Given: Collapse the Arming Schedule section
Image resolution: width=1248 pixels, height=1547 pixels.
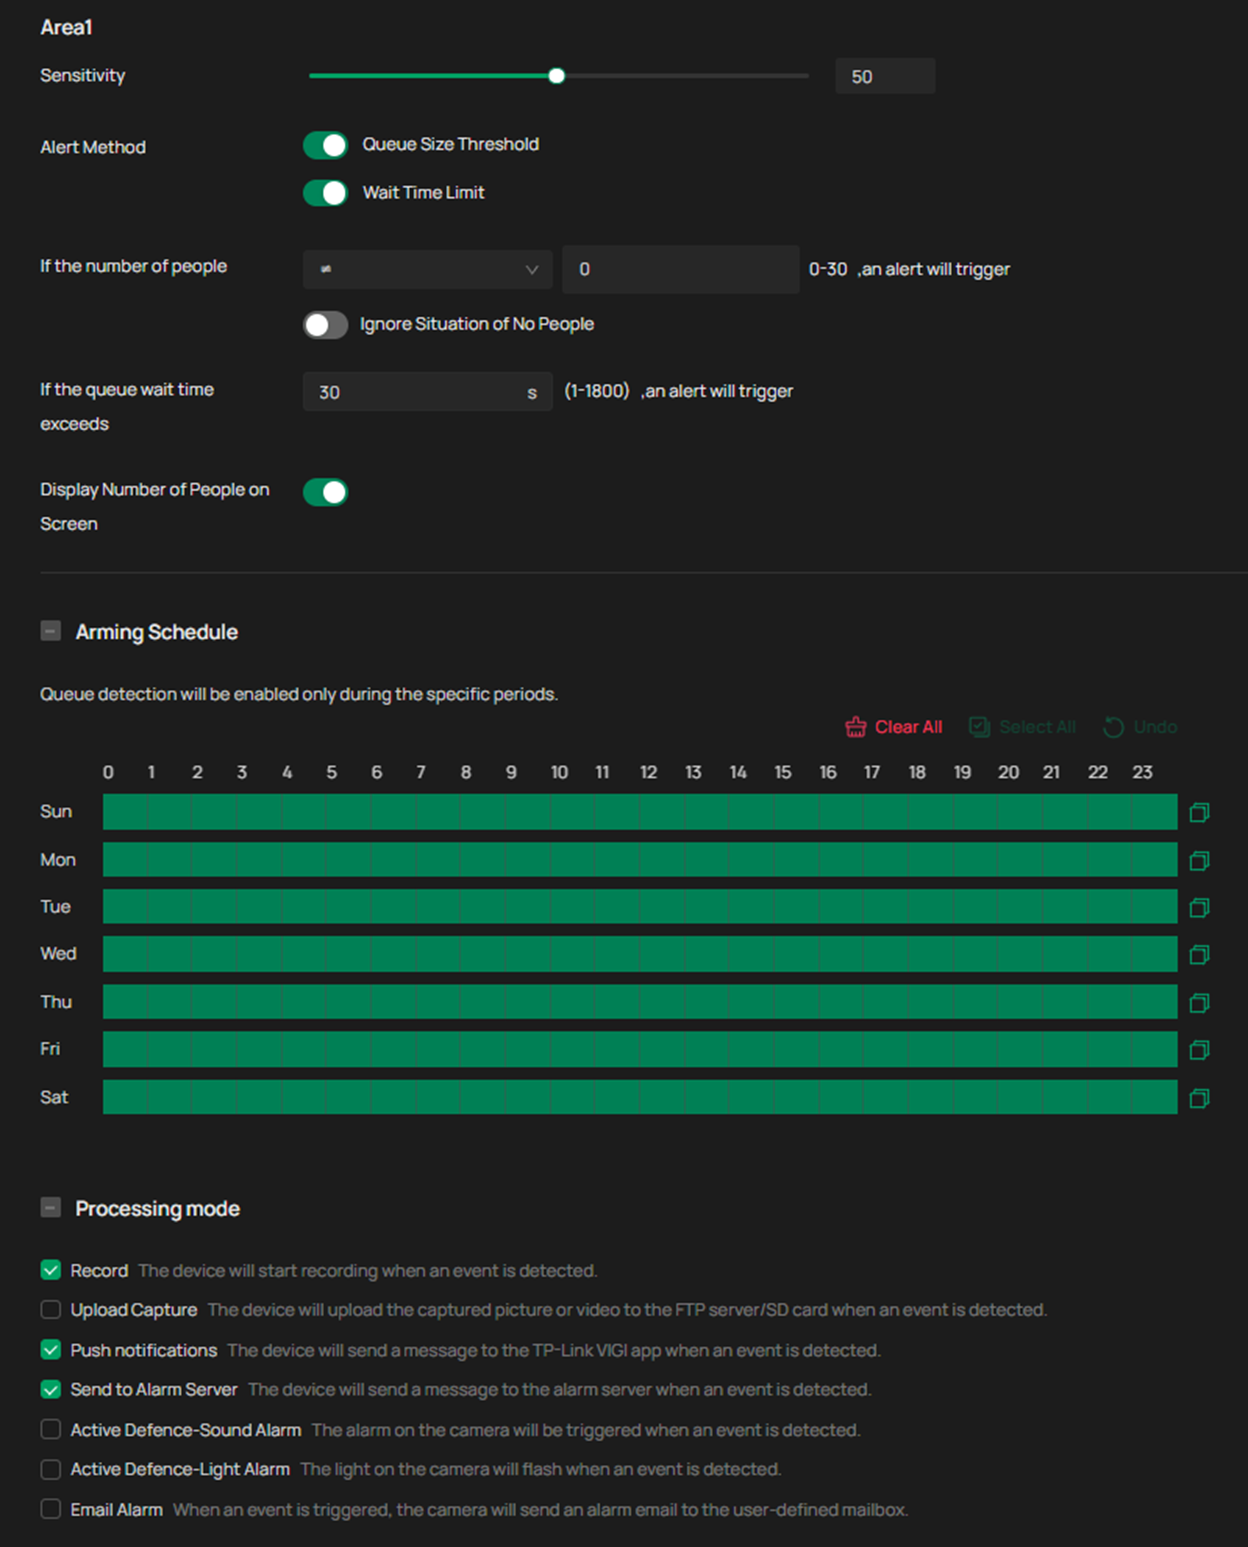Looking at the screenshot, I should (x=50, y=631).
